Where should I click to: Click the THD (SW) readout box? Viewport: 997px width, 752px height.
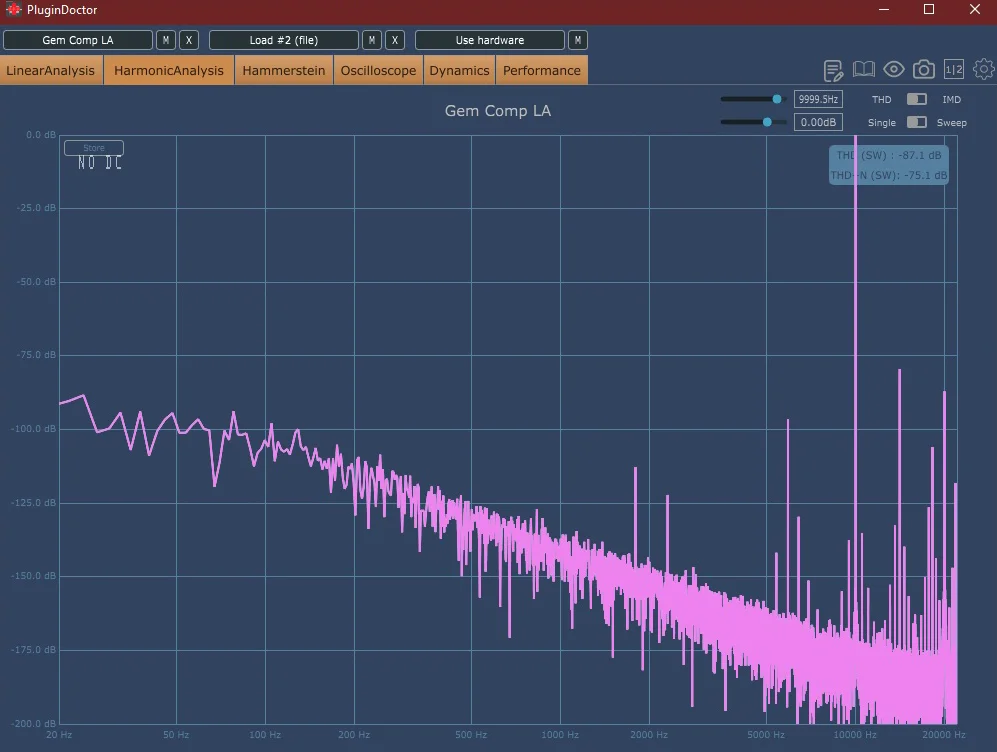click(x=889, y=165)
